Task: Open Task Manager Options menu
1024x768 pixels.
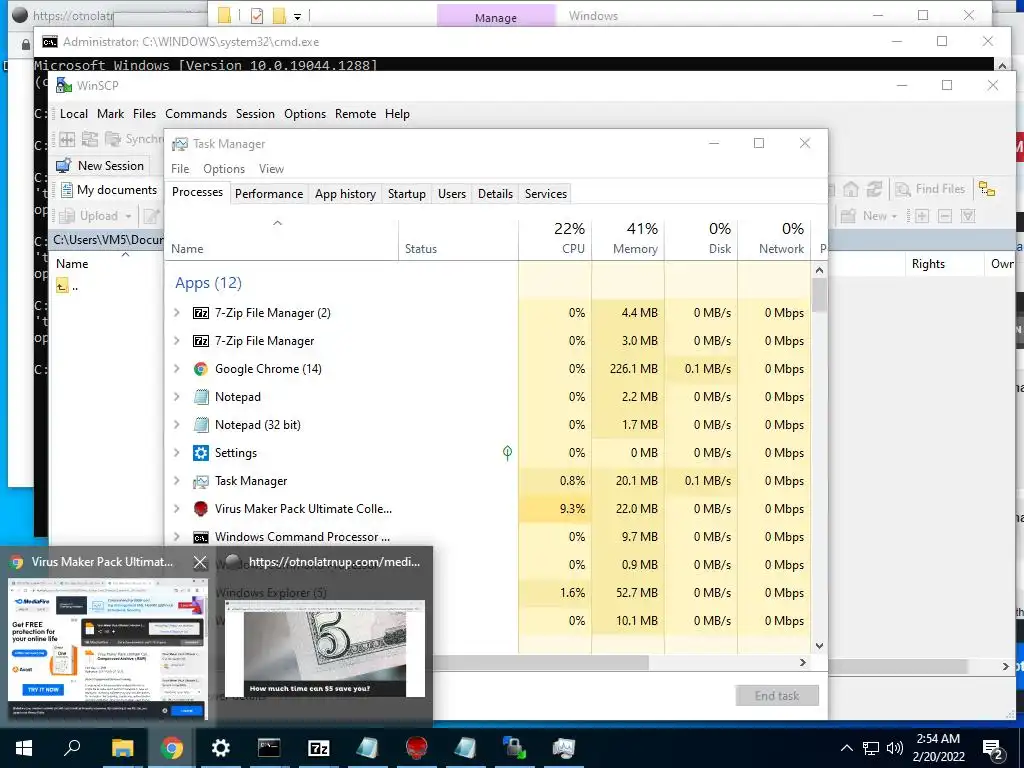Action: pos(224,168)
